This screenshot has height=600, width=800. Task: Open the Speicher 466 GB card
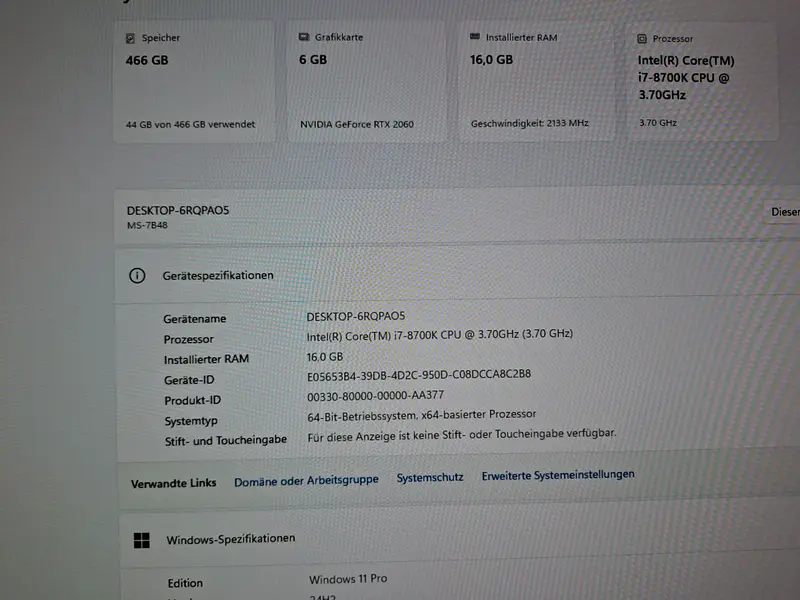click(x=194, y=81)
